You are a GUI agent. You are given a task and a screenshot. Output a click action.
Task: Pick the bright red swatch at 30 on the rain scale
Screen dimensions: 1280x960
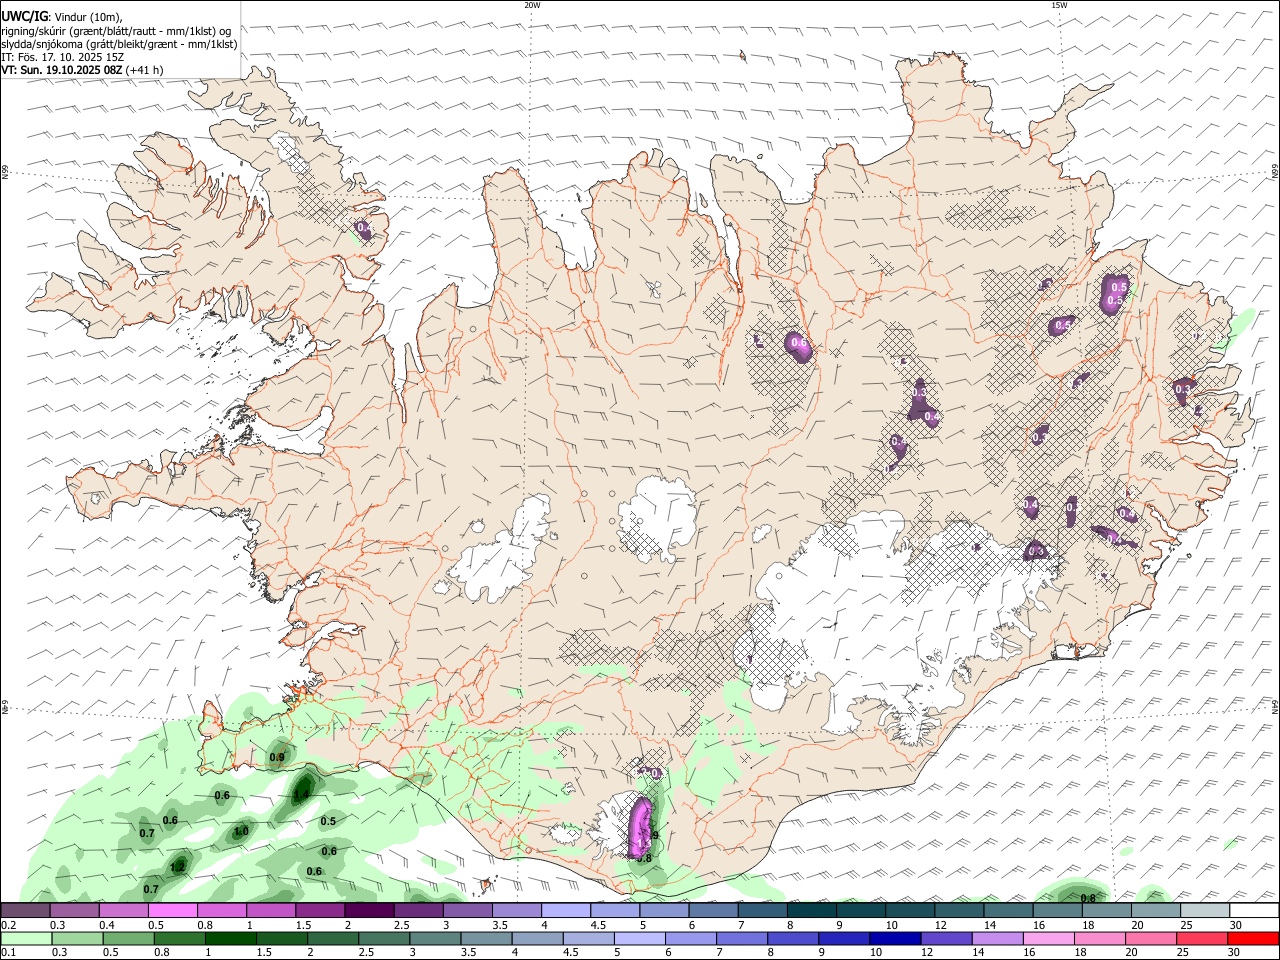(1254, 939)
